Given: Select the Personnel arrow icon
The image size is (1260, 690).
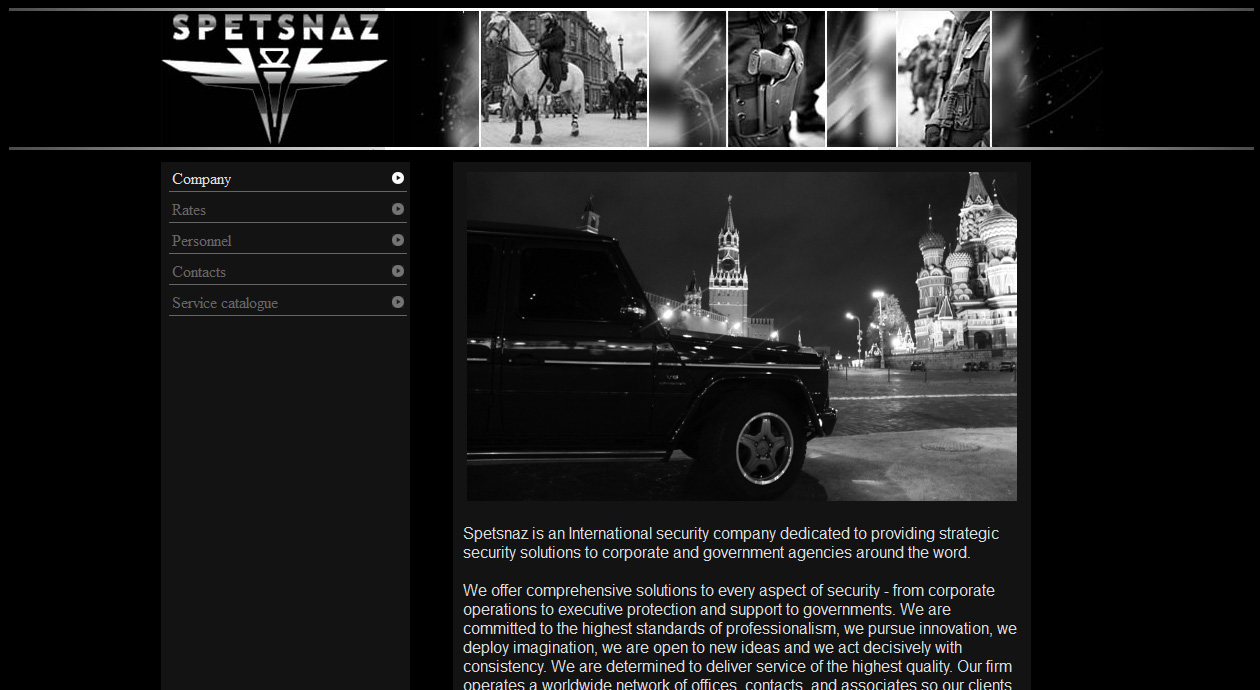Looking at the screenshot, I should coord(398,239).
